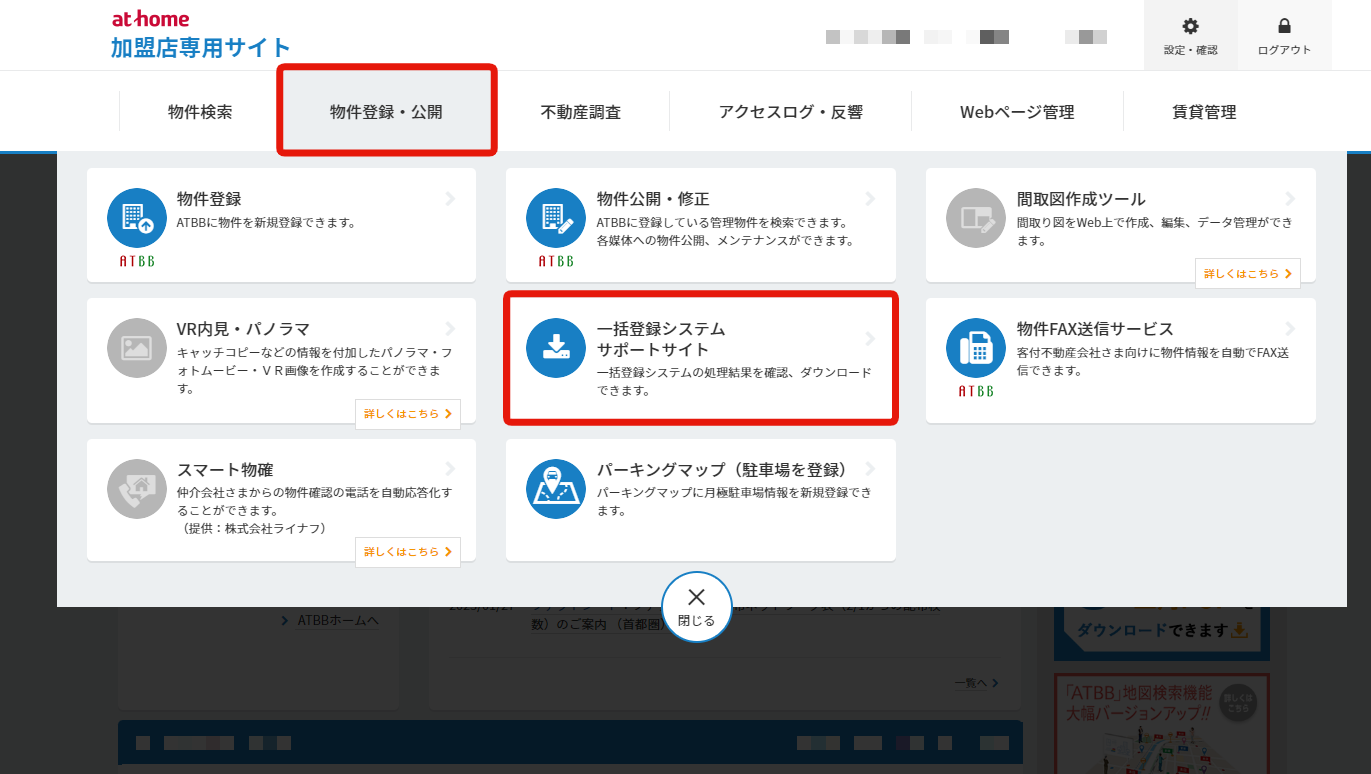Click the ATBB label under 物件登録 icon
Viewport: 1371px width, 774px height.
(137, 262)
